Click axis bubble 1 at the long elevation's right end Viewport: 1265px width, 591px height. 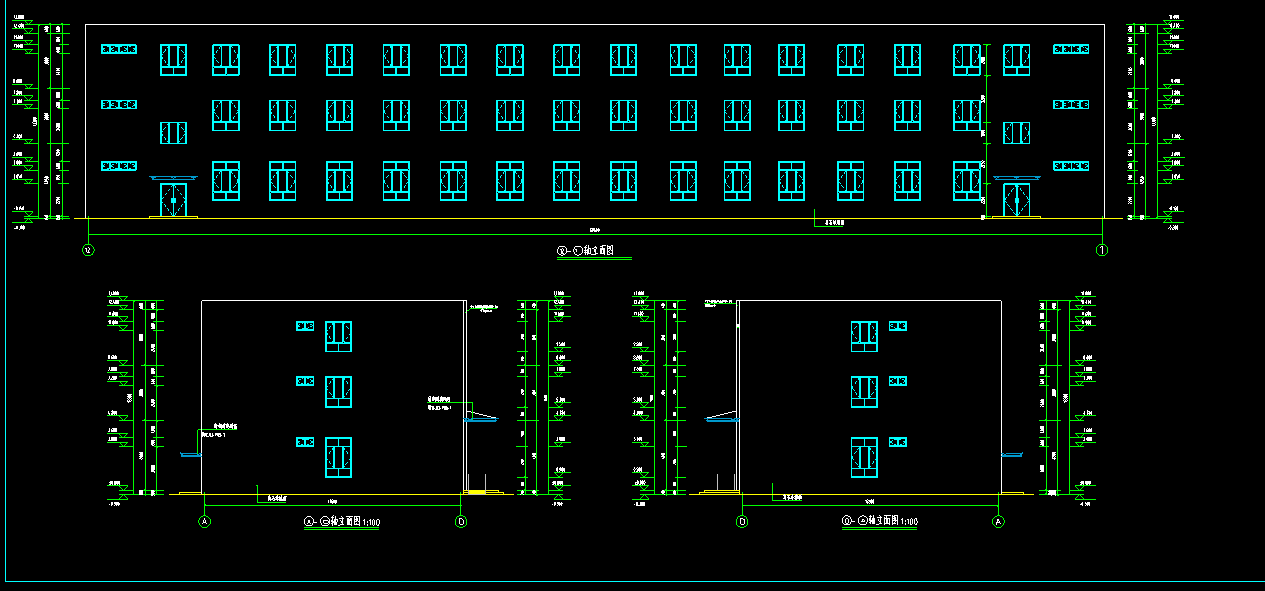pos(1102,250)
